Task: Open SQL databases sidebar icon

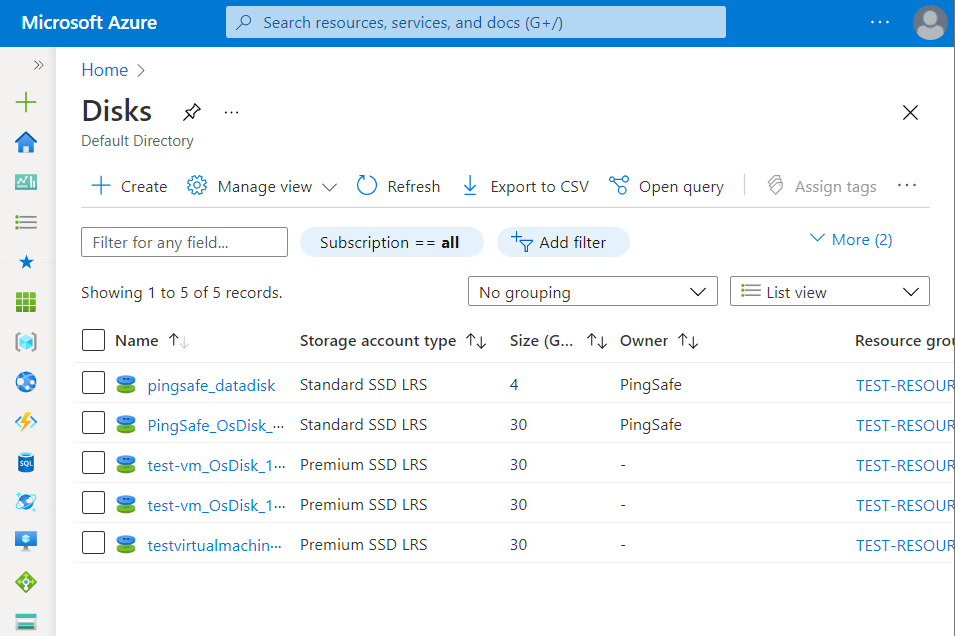Action: (26, 462)
